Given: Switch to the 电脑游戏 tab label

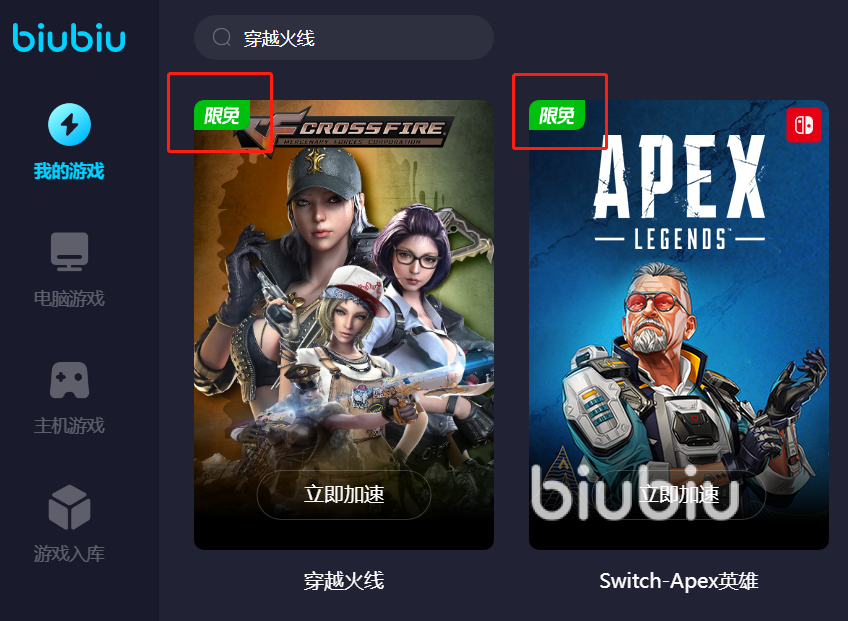Looking at the screenshot, I should [x=69, y=298].
